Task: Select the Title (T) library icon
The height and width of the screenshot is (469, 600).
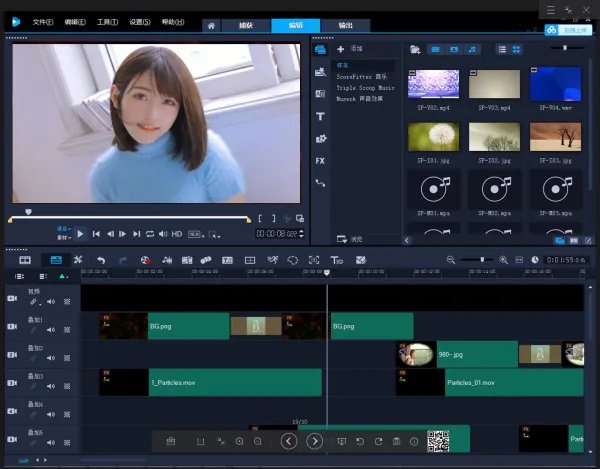Action: (320, 116)
